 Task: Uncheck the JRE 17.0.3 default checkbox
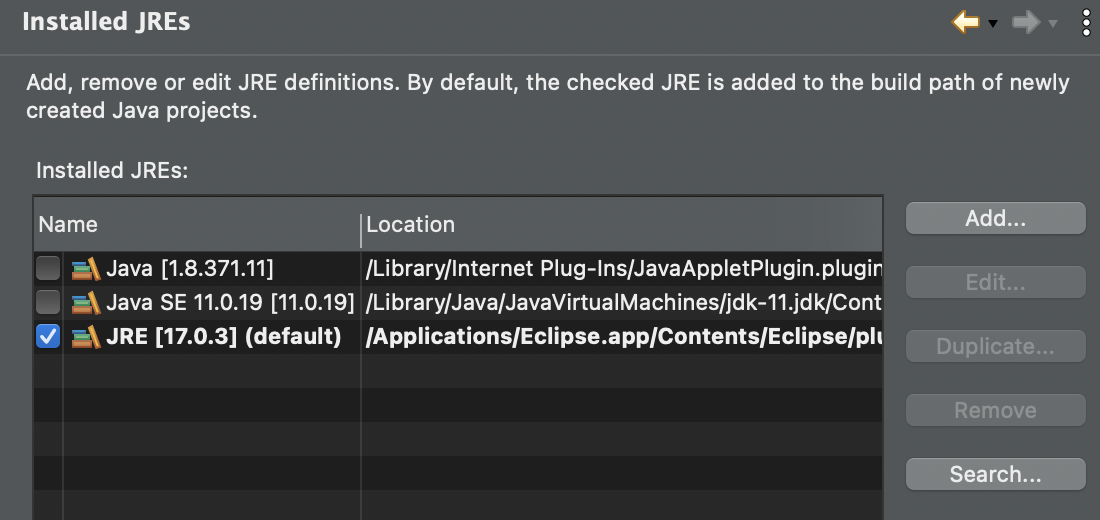(47, 337)
